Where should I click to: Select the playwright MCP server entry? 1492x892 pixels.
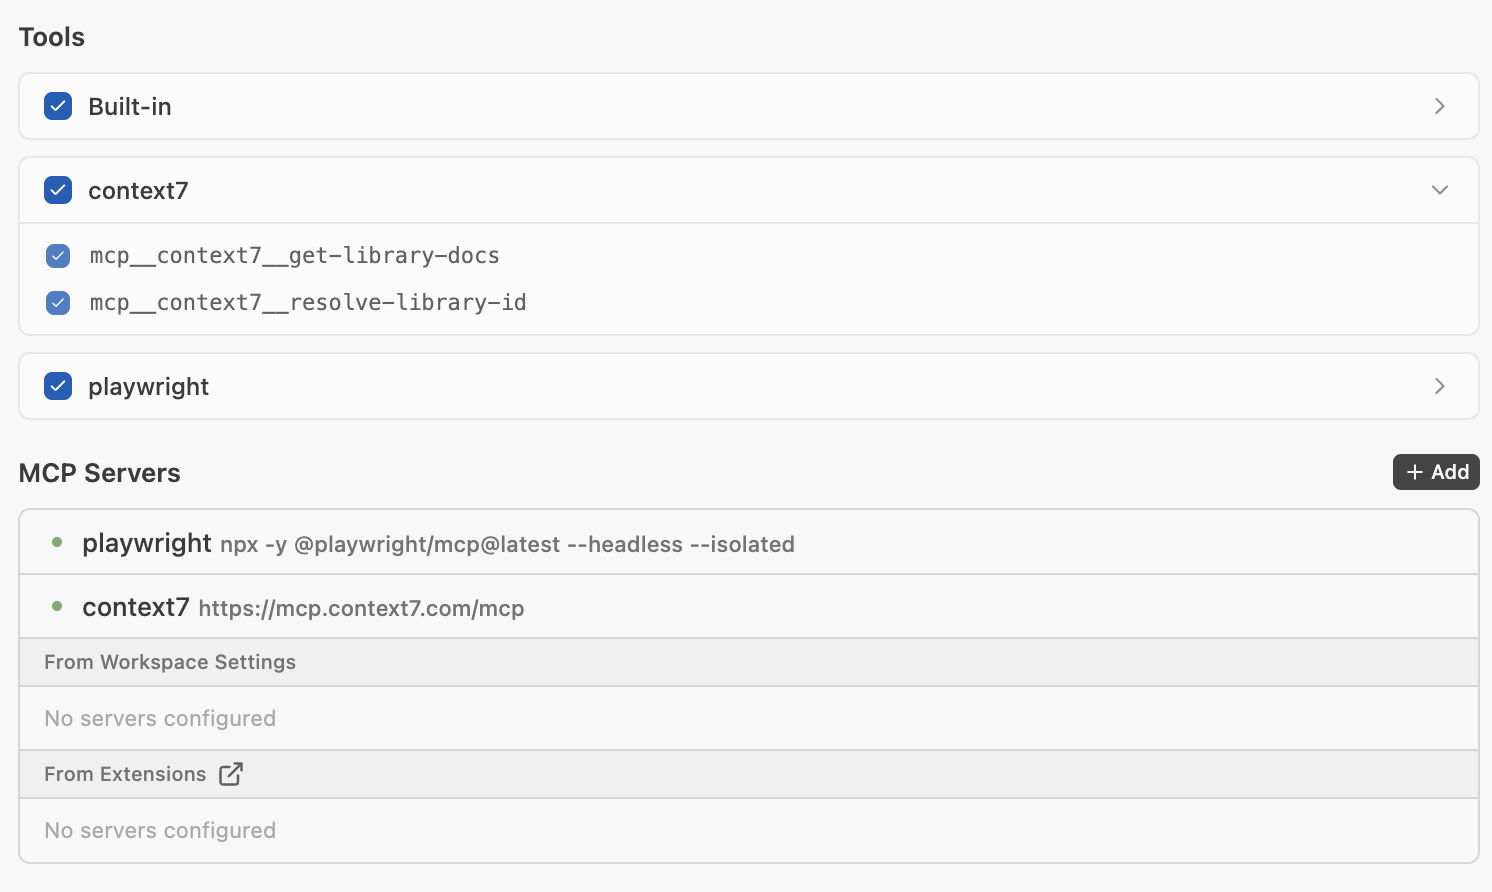[147, 543]
